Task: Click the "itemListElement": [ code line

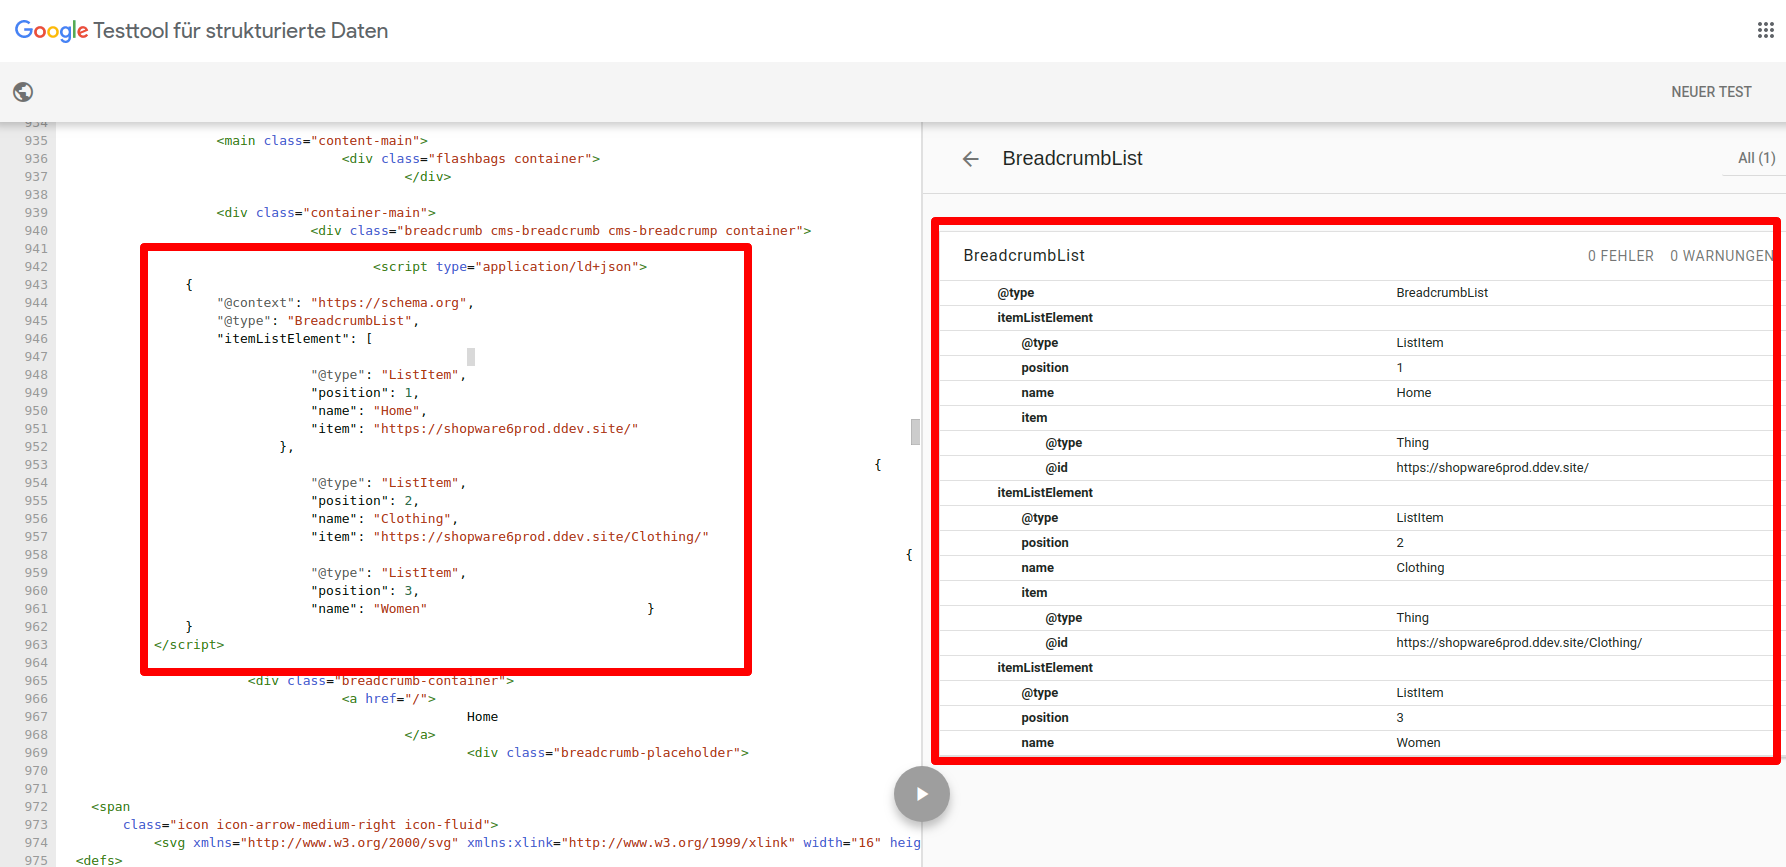Action: [294, 339]
